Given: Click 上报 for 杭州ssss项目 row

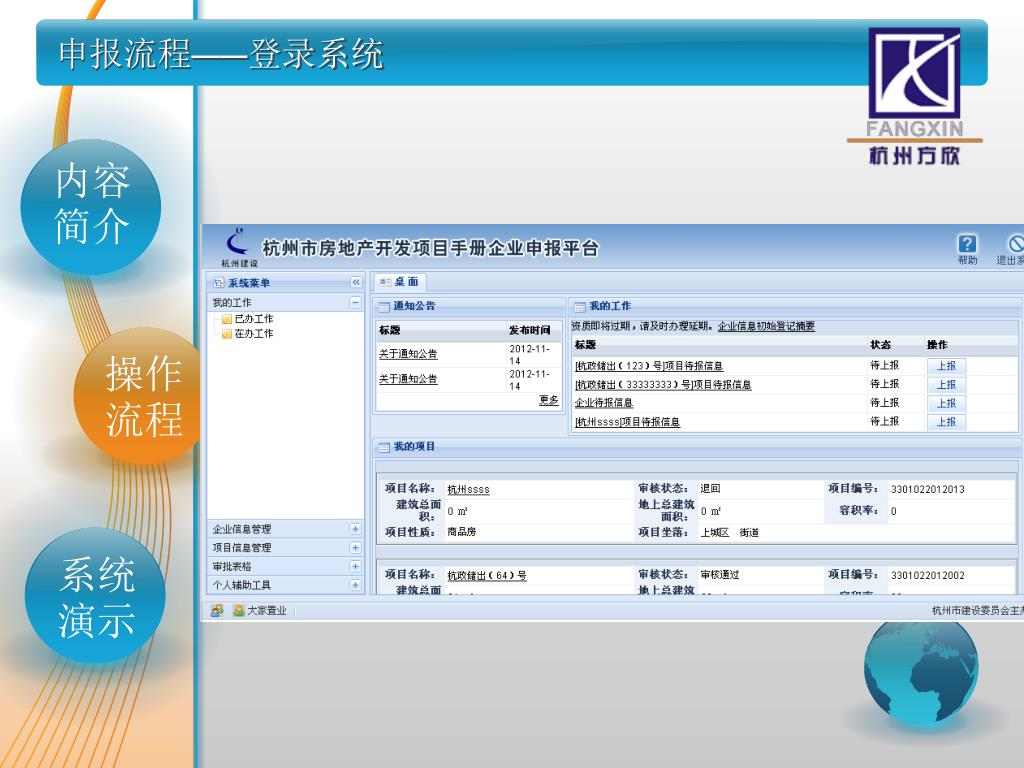Looking at the screenshot, I should 946,422.
